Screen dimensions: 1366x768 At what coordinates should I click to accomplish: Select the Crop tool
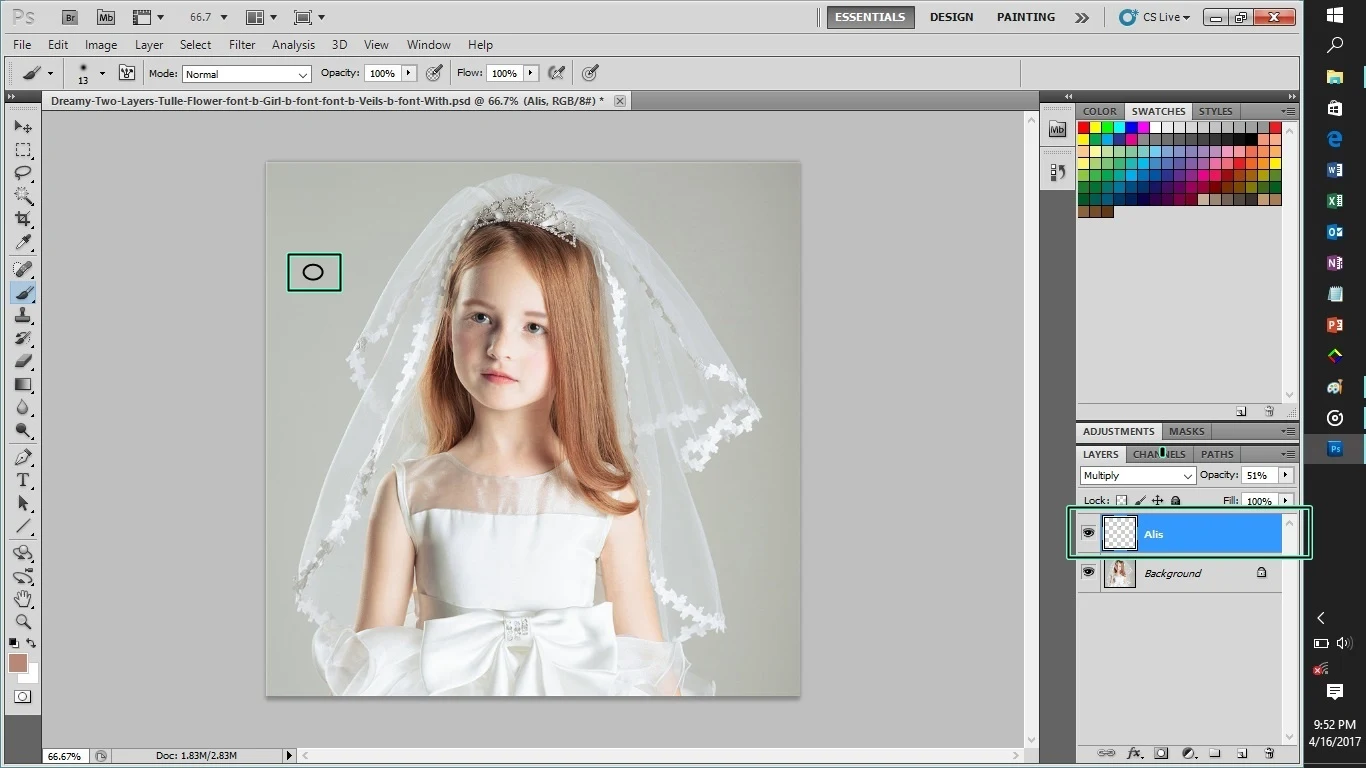pos(23,219)
